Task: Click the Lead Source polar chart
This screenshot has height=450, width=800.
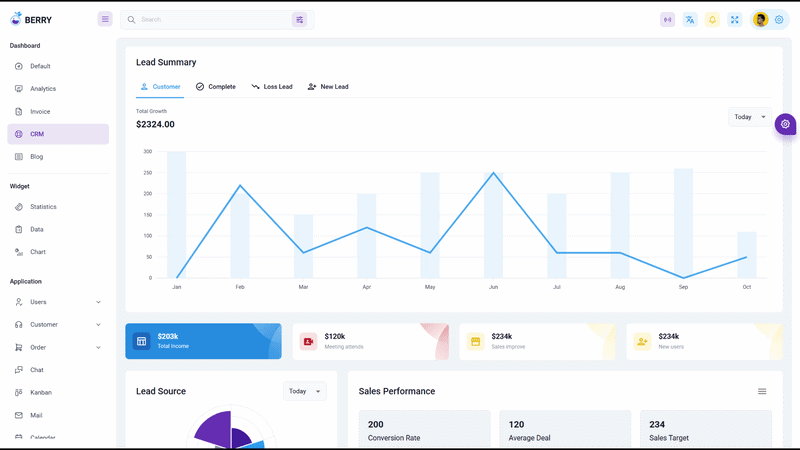Action: [231, 429]
